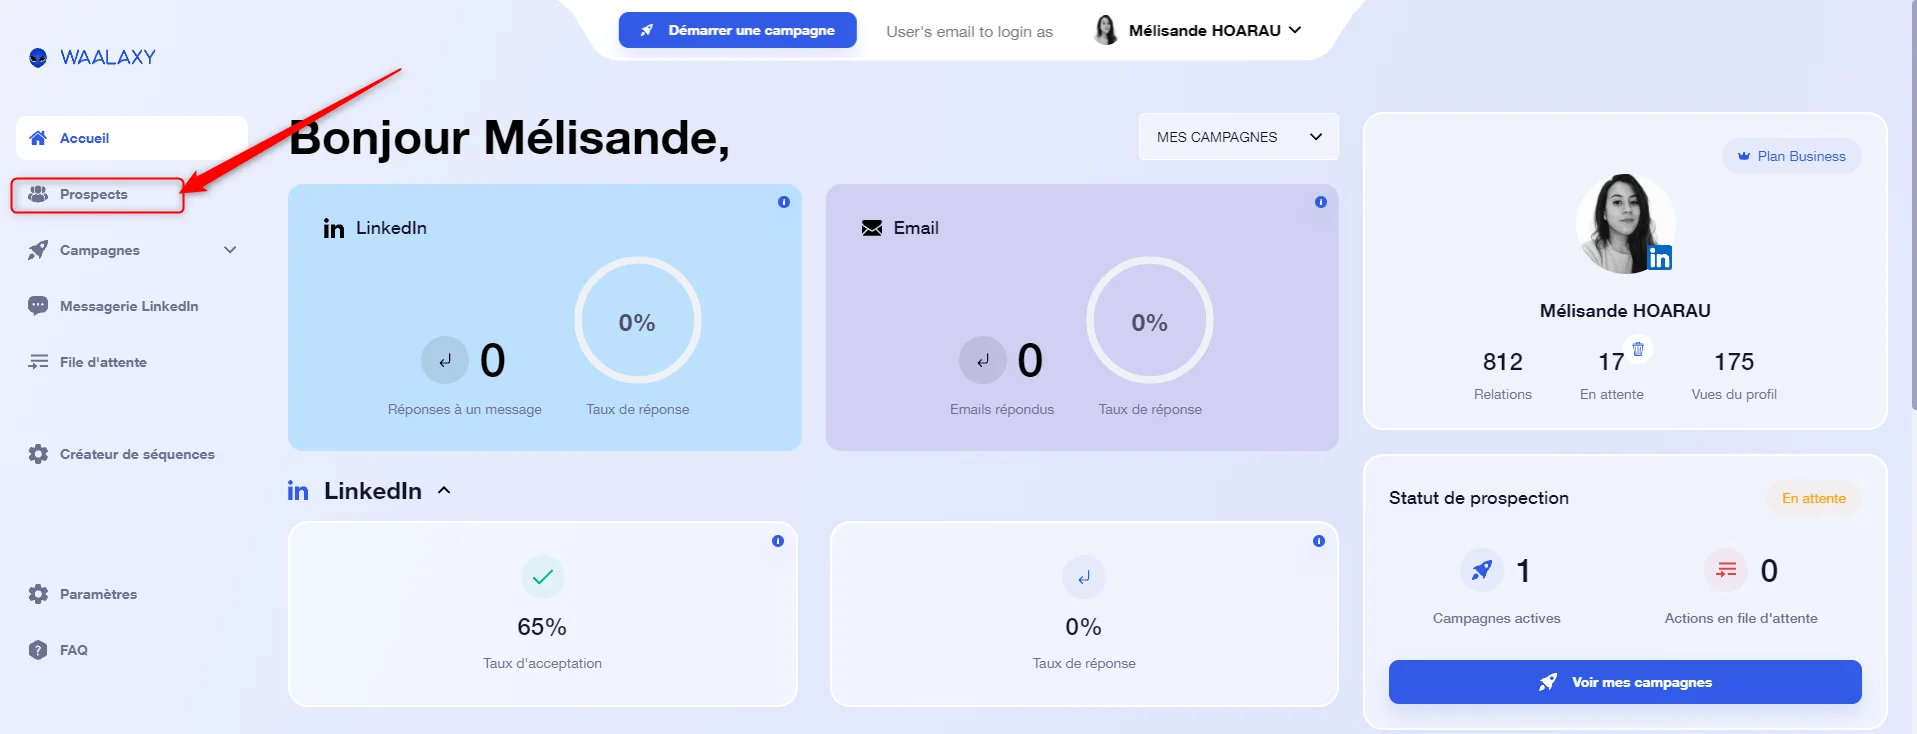Image resolution: width=1917 pixels, height=734 pixels.
Task: Click the crown icon on Plan Business badge
Action: click(1744, 156)
